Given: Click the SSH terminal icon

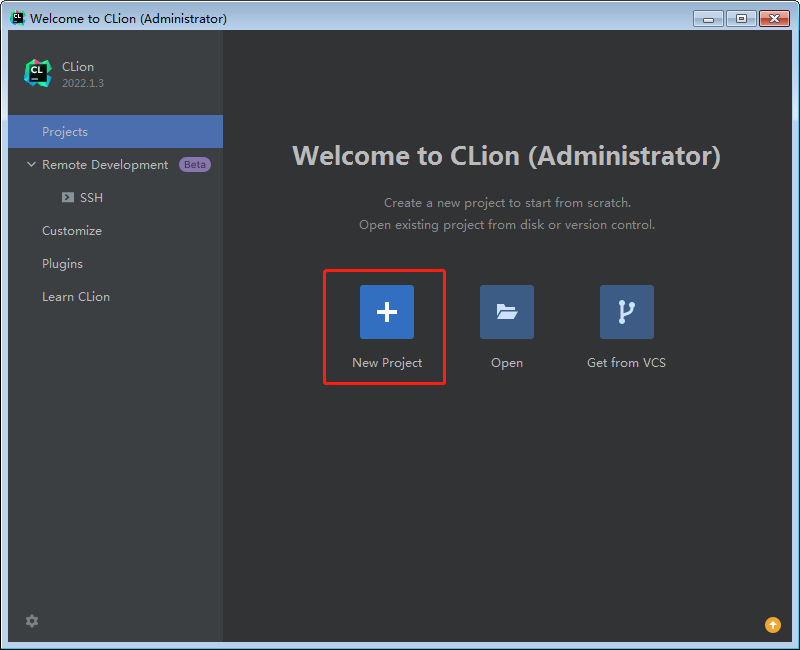Looking at the screenshot, I should coord(68,198).
